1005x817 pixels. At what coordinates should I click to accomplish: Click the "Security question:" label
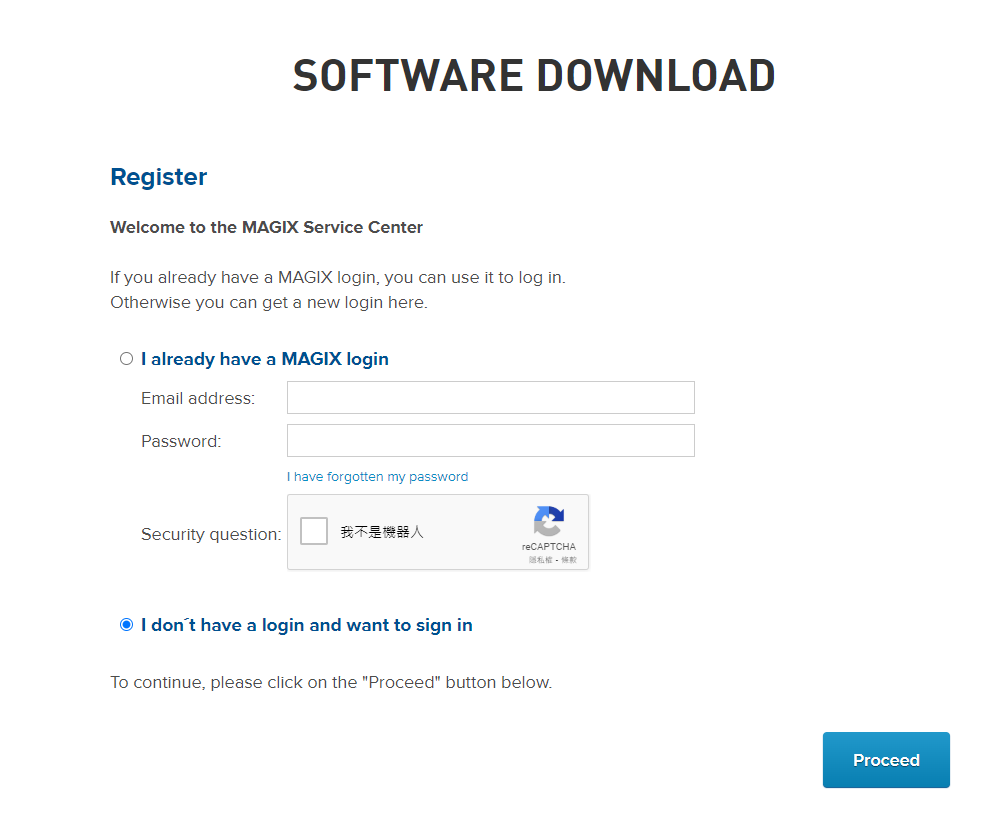point(211,534)
